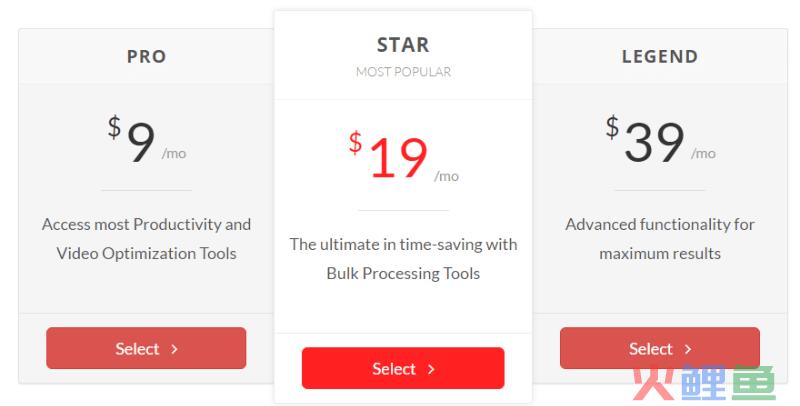This screenshot has width=800, height=406.
Task: Click the PRO plan heading
Action: point(146,56)
